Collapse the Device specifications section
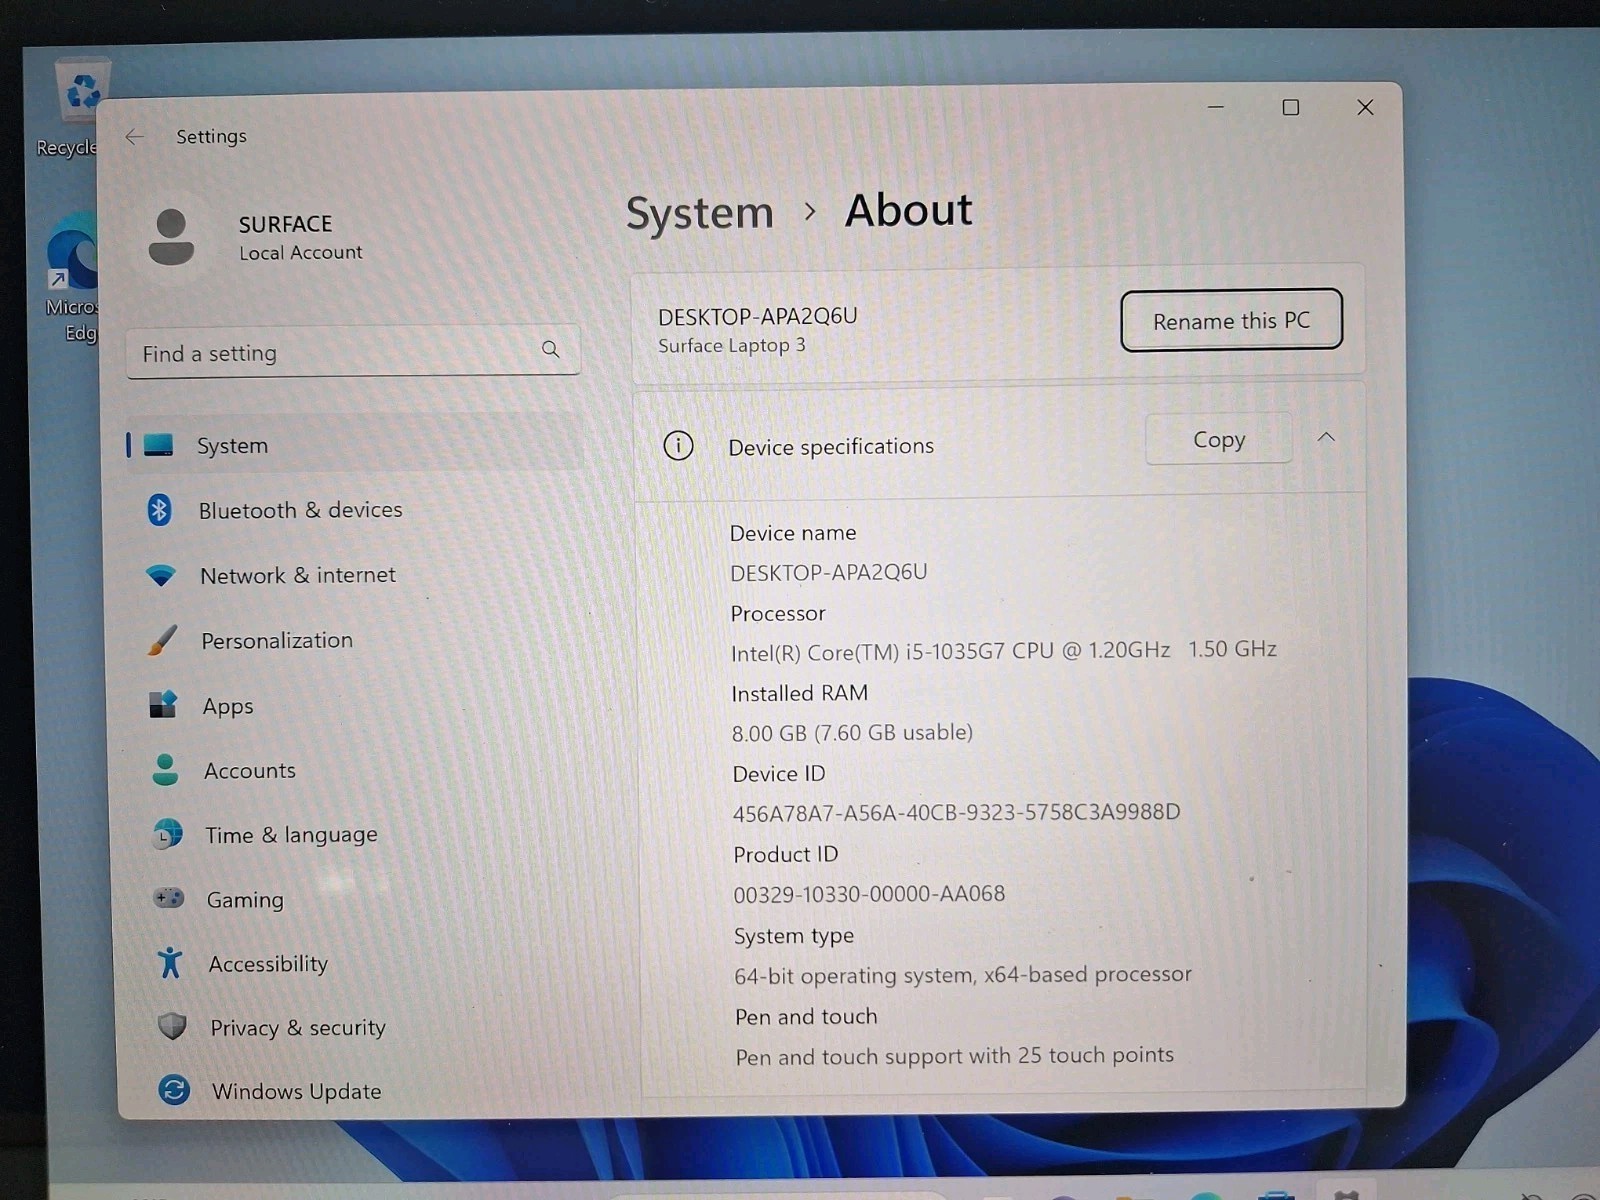1600x1200 pixels. click(1326, 437)
